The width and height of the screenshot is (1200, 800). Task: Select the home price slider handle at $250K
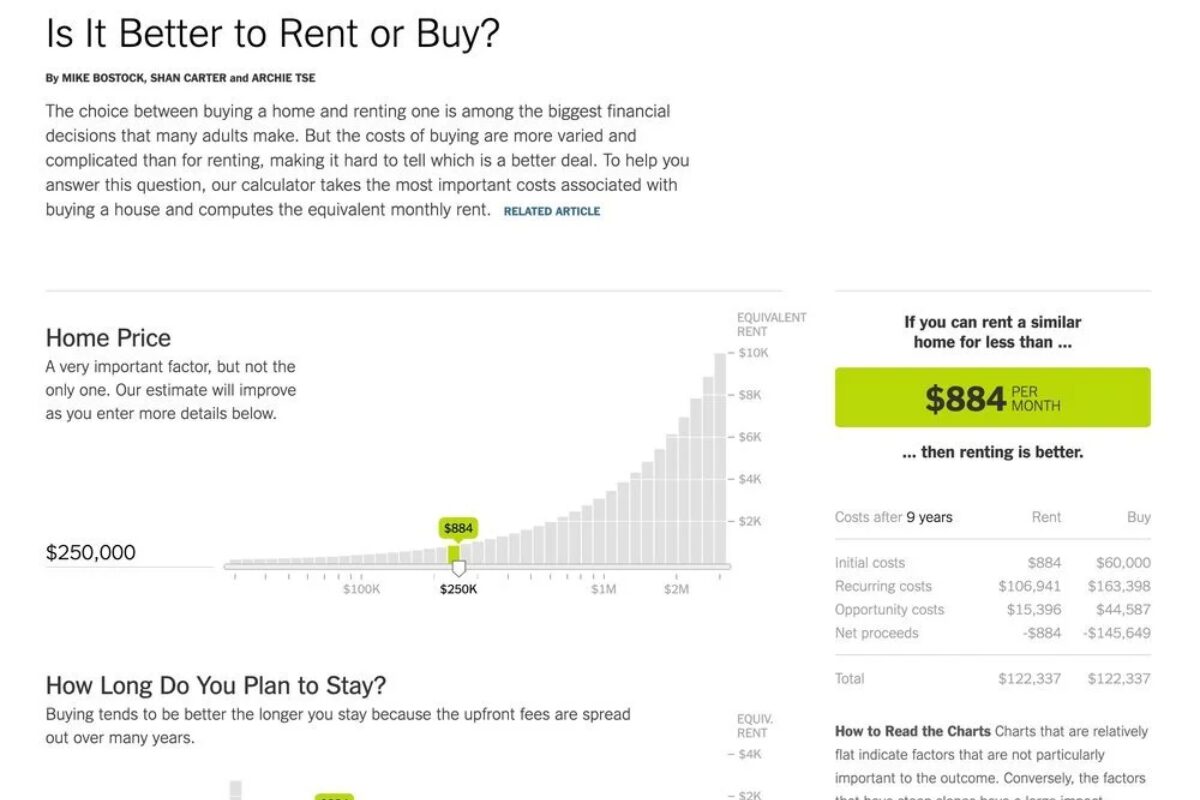tap(458, 567)
